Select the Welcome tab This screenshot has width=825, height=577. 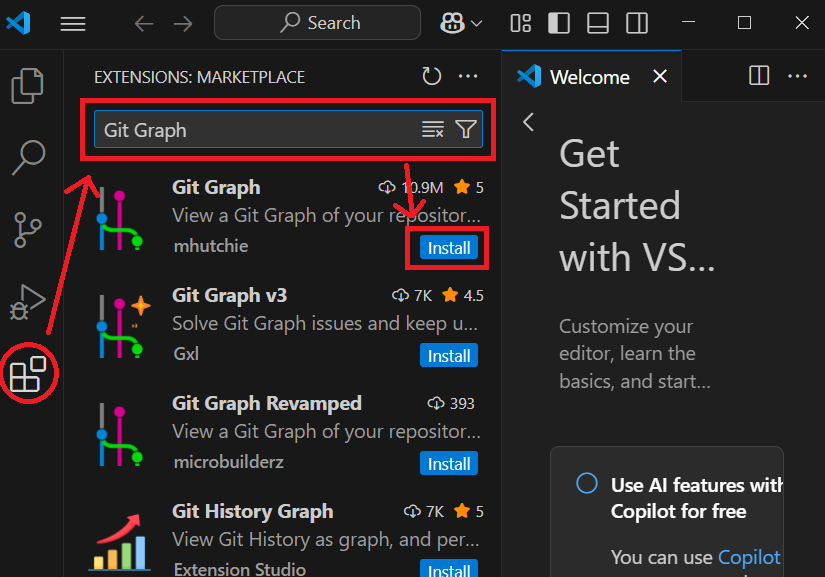click(589, 77)
